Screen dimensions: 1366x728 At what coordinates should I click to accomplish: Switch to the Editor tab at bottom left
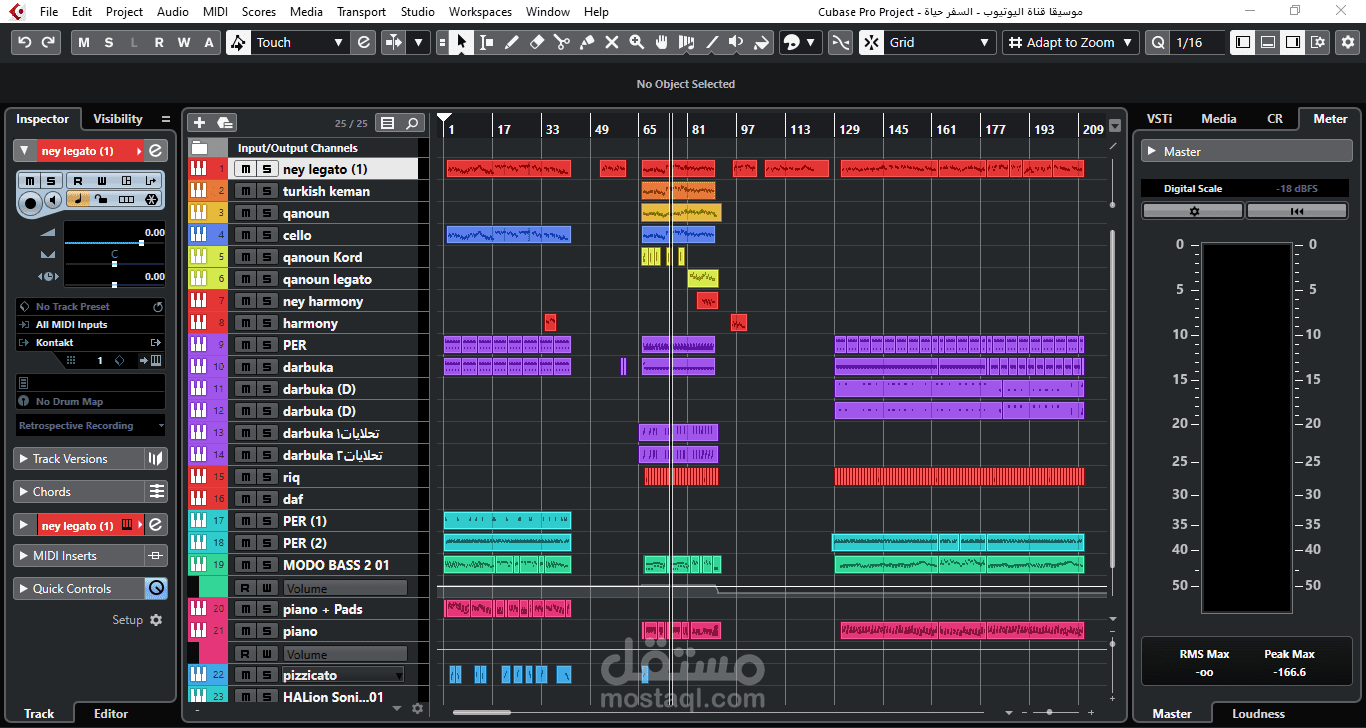[111, 714]
